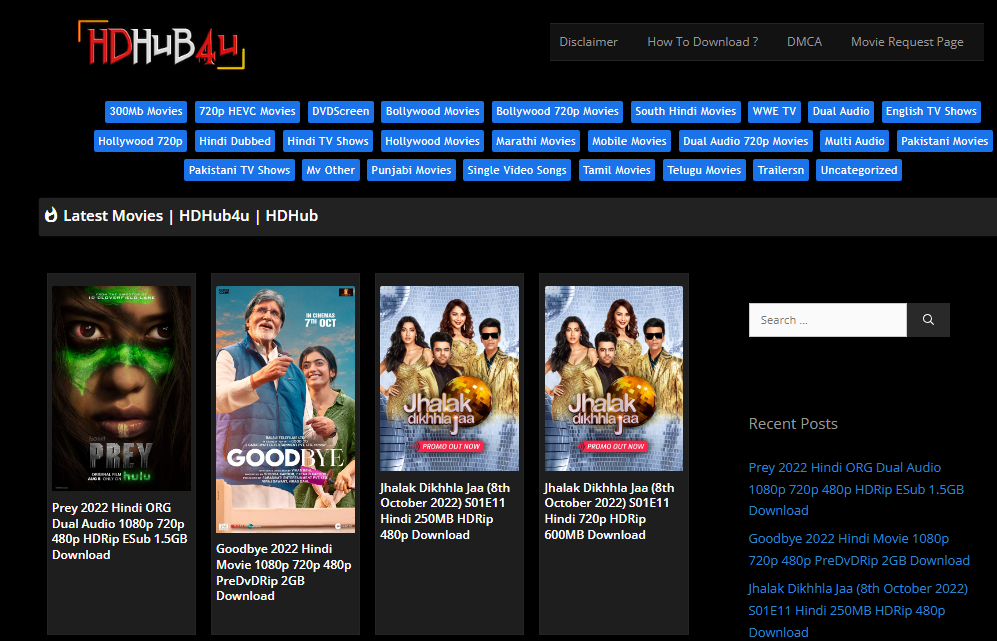Open the Bollywood 720p Movies category
This screenshot has height=641, width=997.
click(558, 111)
